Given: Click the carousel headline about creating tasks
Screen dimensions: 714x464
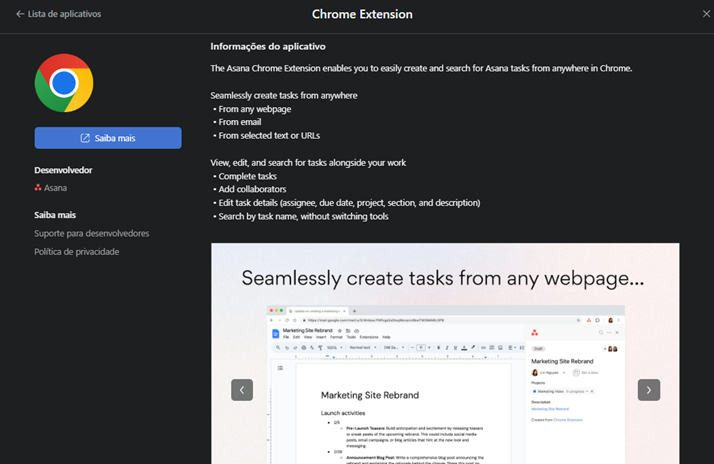Looking at the screenshot, I should (442, 276).
